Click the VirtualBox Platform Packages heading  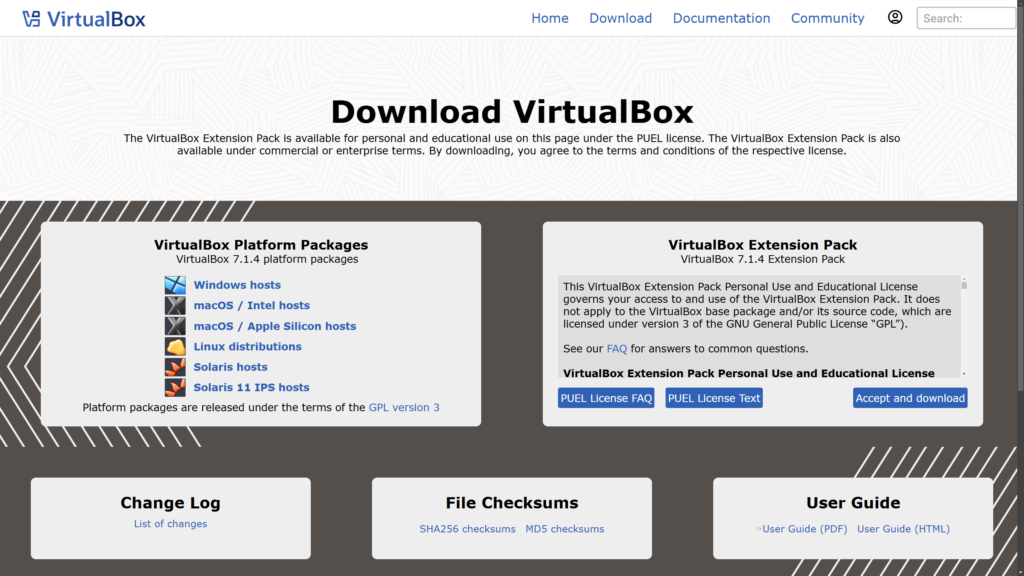(261, 245)
